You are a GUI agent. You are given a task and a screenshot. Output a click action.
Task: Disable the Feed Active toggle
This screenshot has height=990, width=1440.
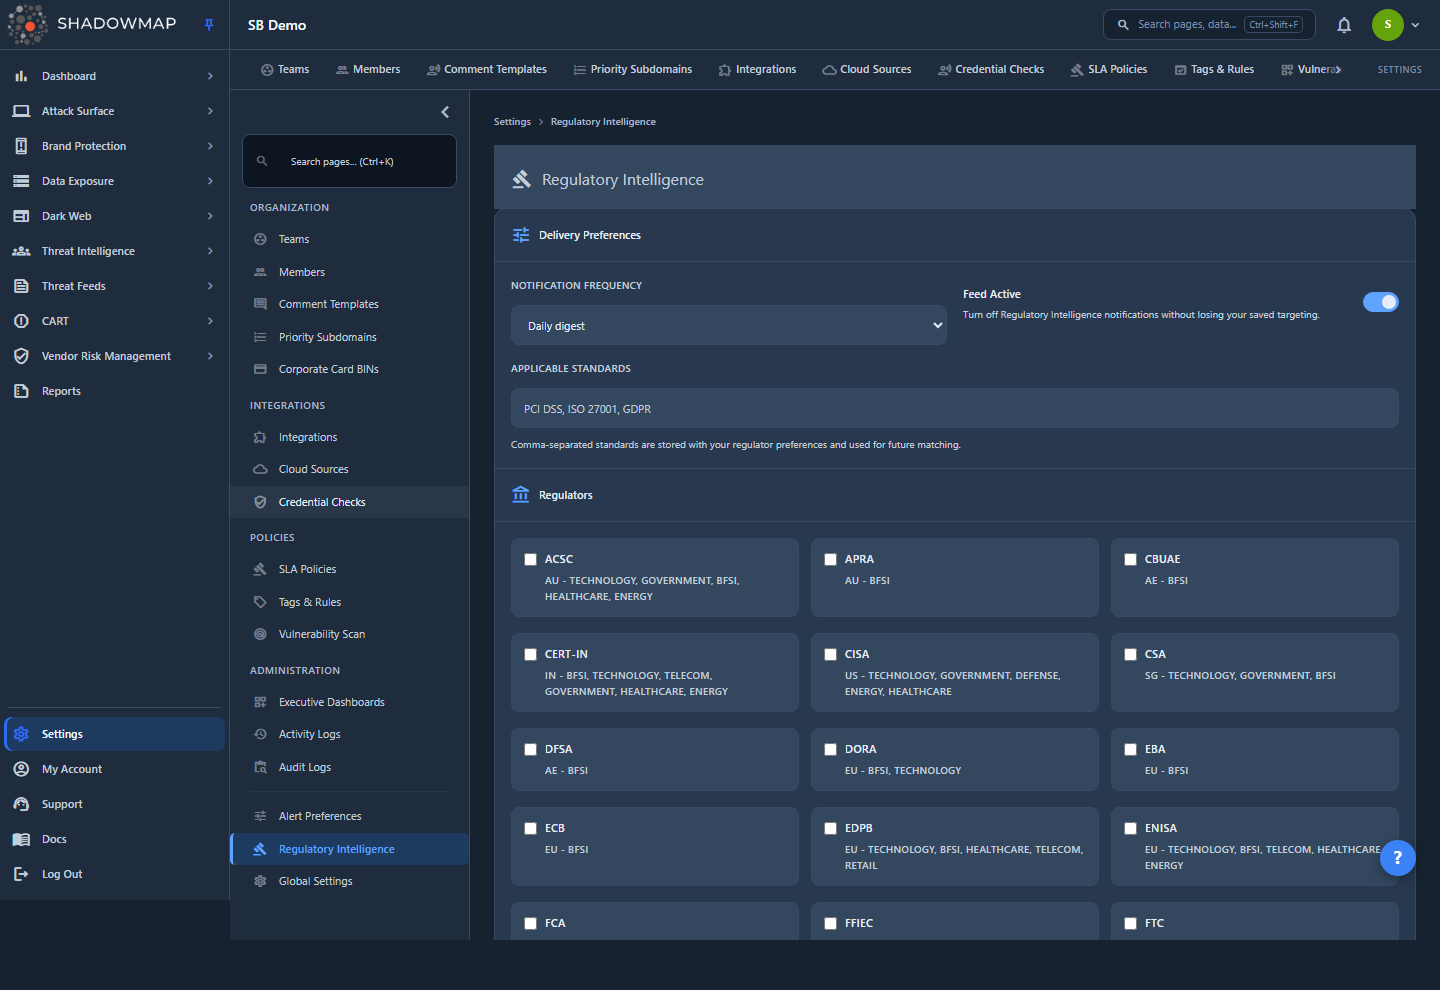point(1380,302)
